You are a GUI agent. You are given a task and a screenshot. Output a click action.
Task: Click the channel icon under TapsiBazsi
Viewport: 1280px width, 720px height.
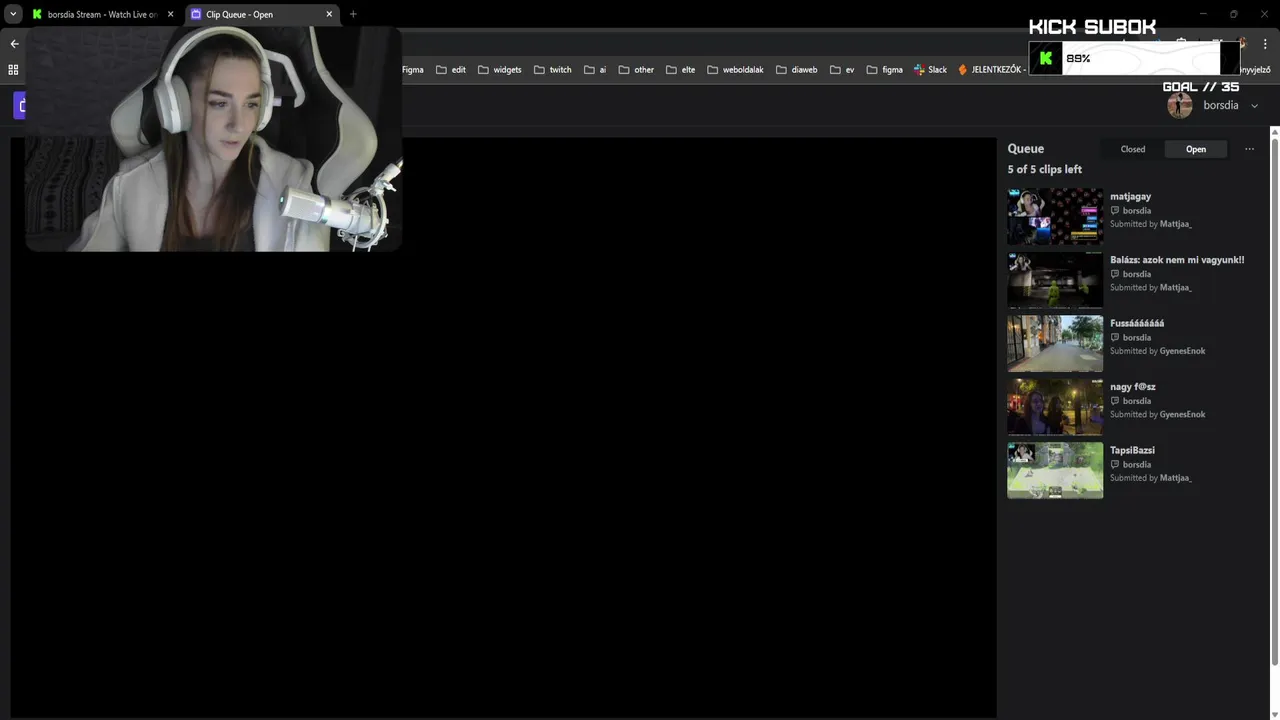pyautogui.click(x=1115, y=465)
